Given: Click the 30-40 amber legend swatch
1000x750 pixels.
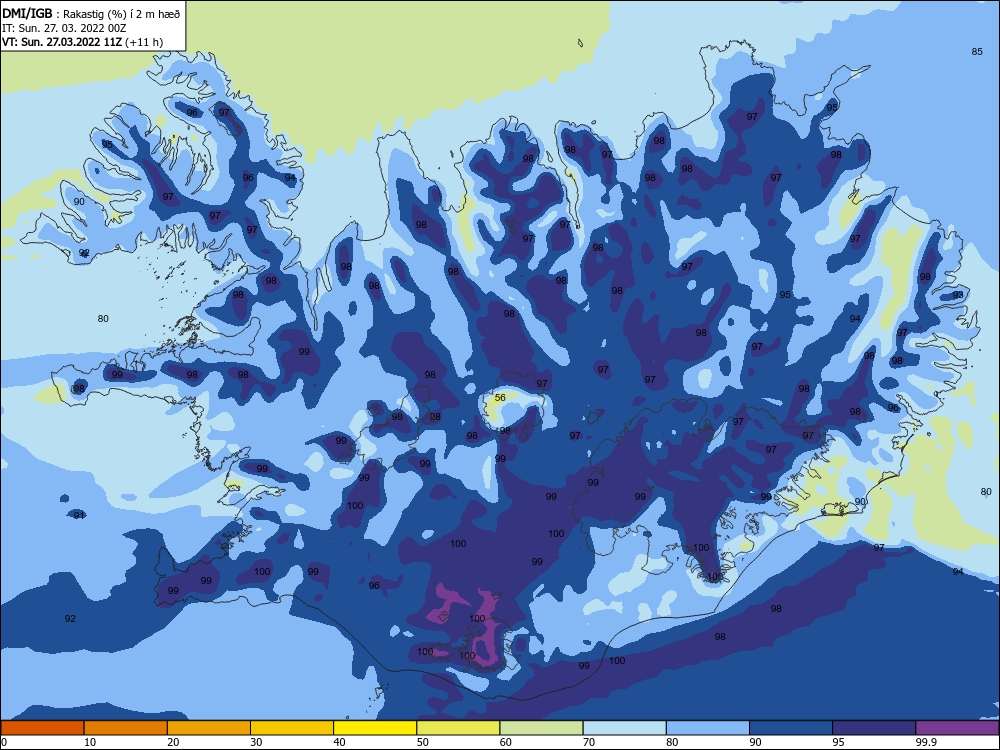Looking at the screenshot, I should 292,728.
